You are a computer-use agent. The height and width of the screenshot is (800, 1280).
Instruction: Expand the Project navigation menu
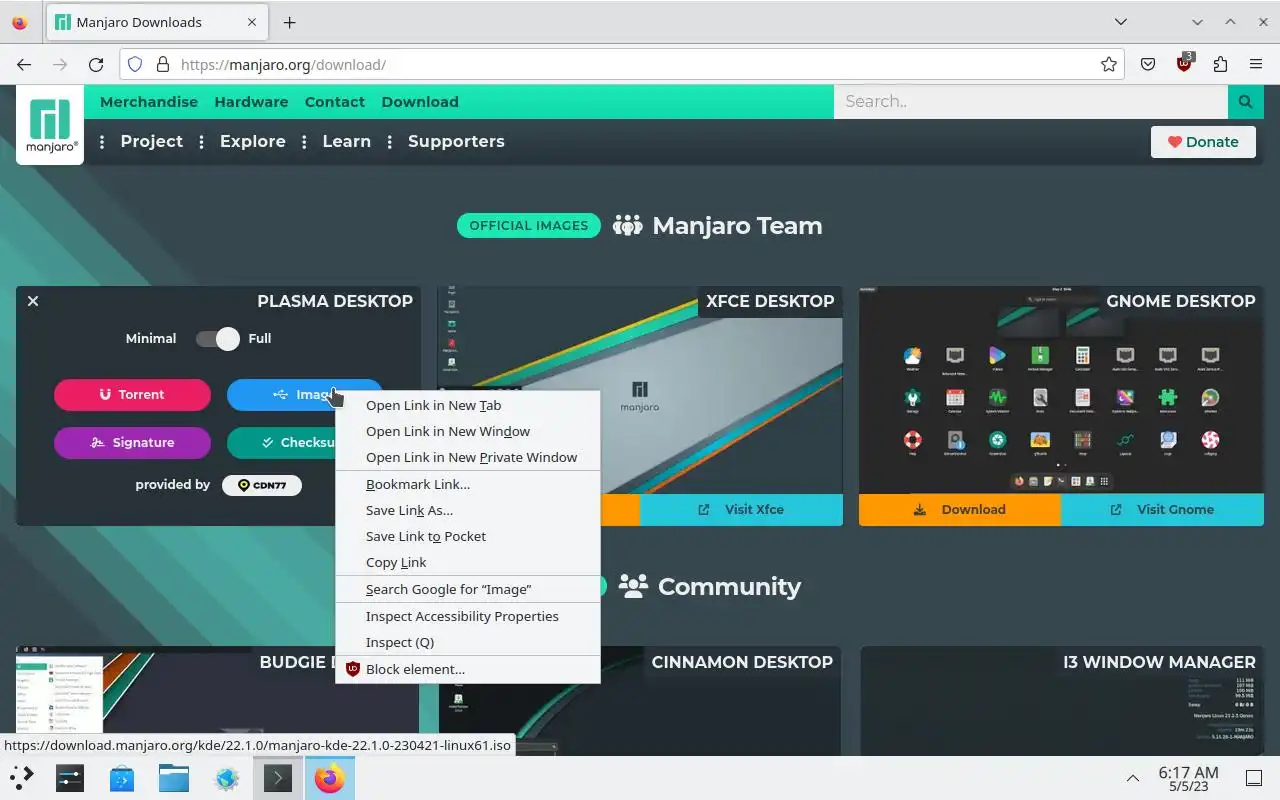[152, 141]
